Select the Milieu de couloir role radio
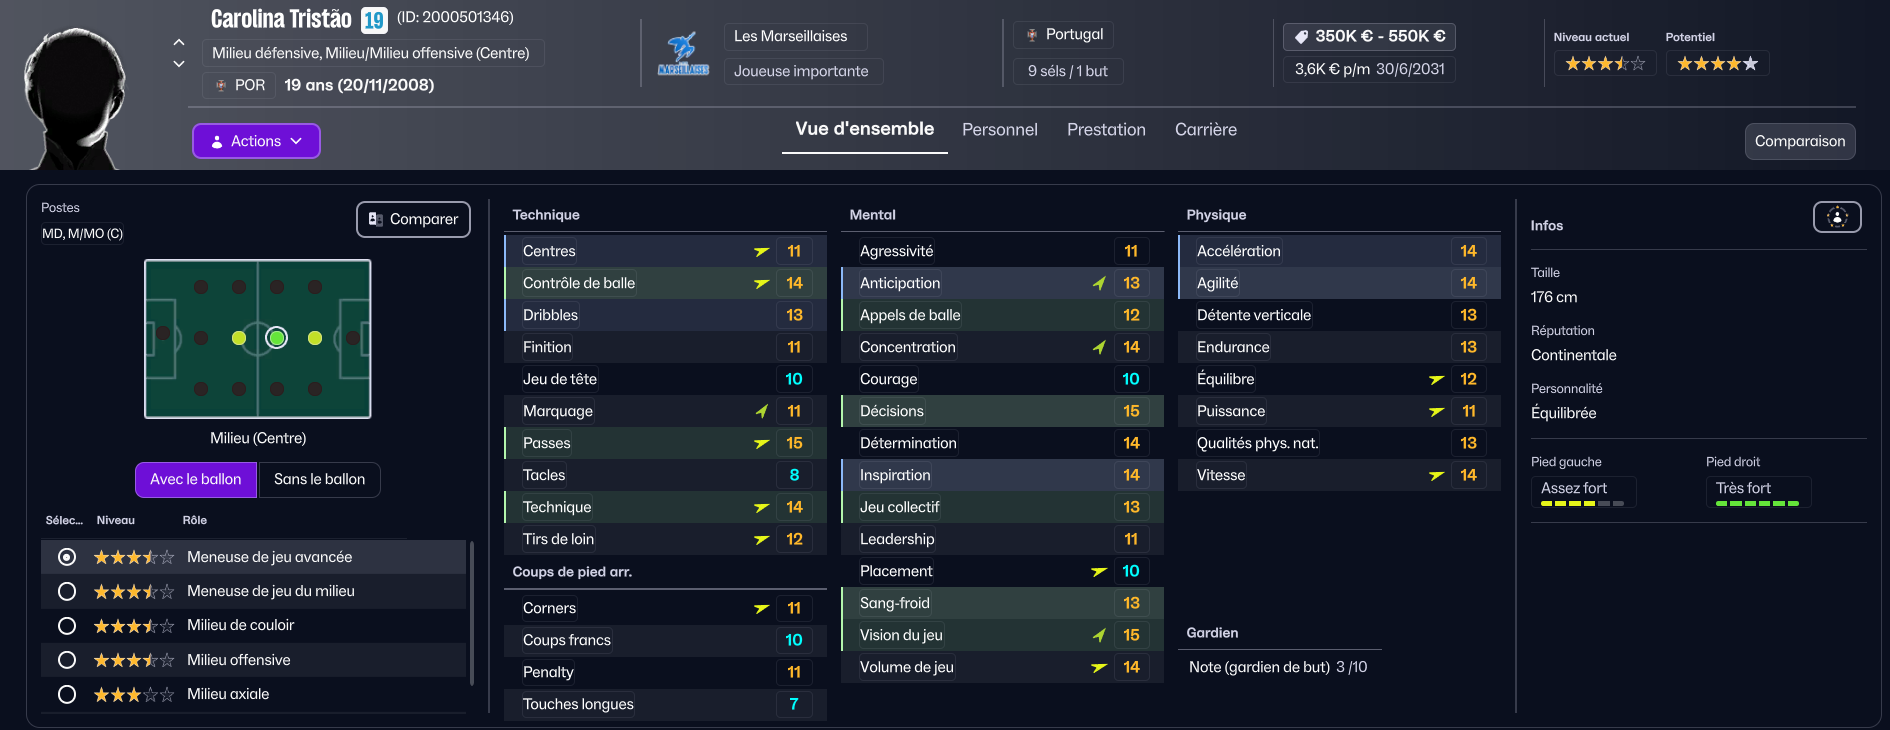This screenshot has height=730, width=1890. pyautogui.click(x=67, y=626)
